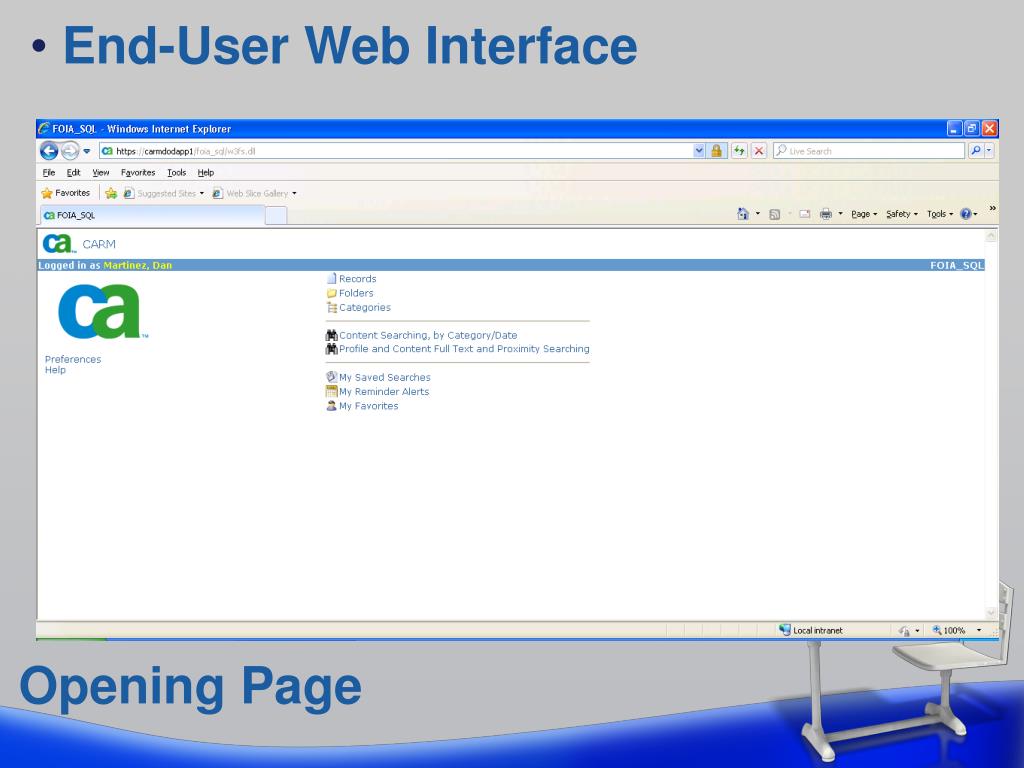Open the Categories link
This screenshot has height=768, width=1024.
coord(364,308)
